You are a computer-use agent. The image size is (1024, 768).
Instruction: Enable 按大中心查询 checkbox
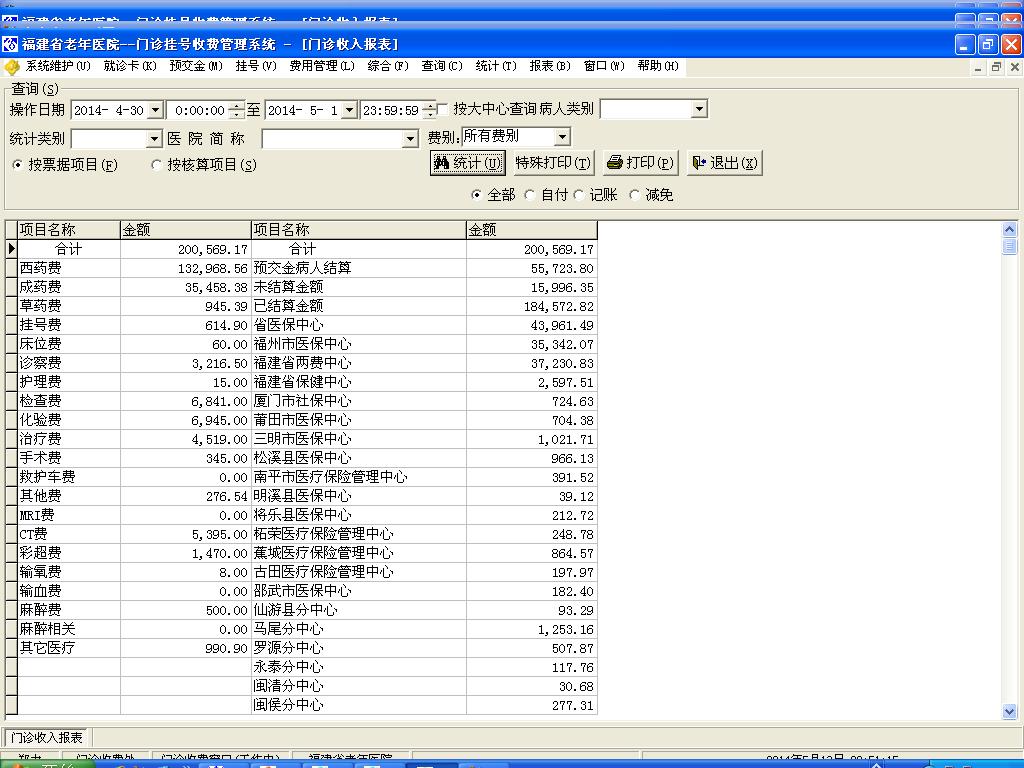pyautogui.click(x=443, y=109)
